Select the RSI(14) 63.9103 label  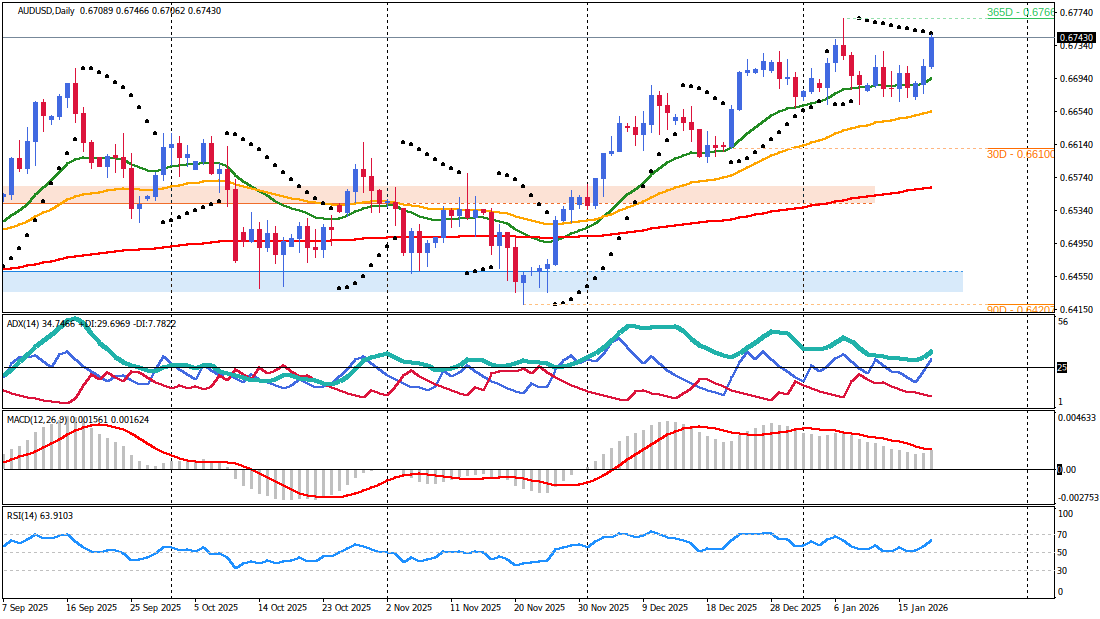point(39,516)
